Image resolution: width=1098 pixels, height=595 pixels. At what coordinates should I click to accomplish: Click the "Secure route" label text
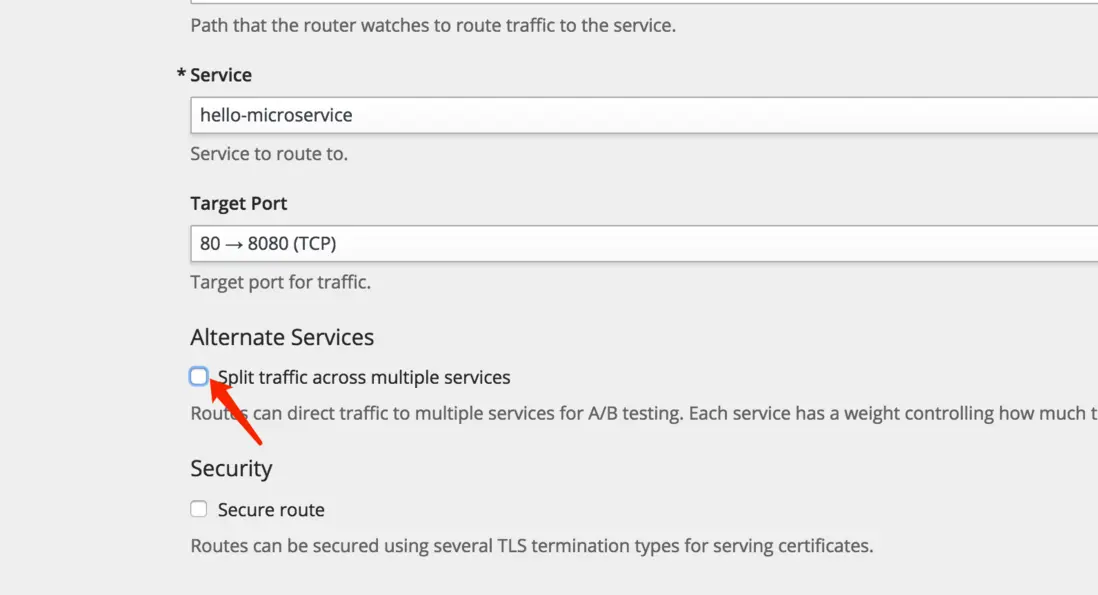pyautogui.click(x=271, y=510)
